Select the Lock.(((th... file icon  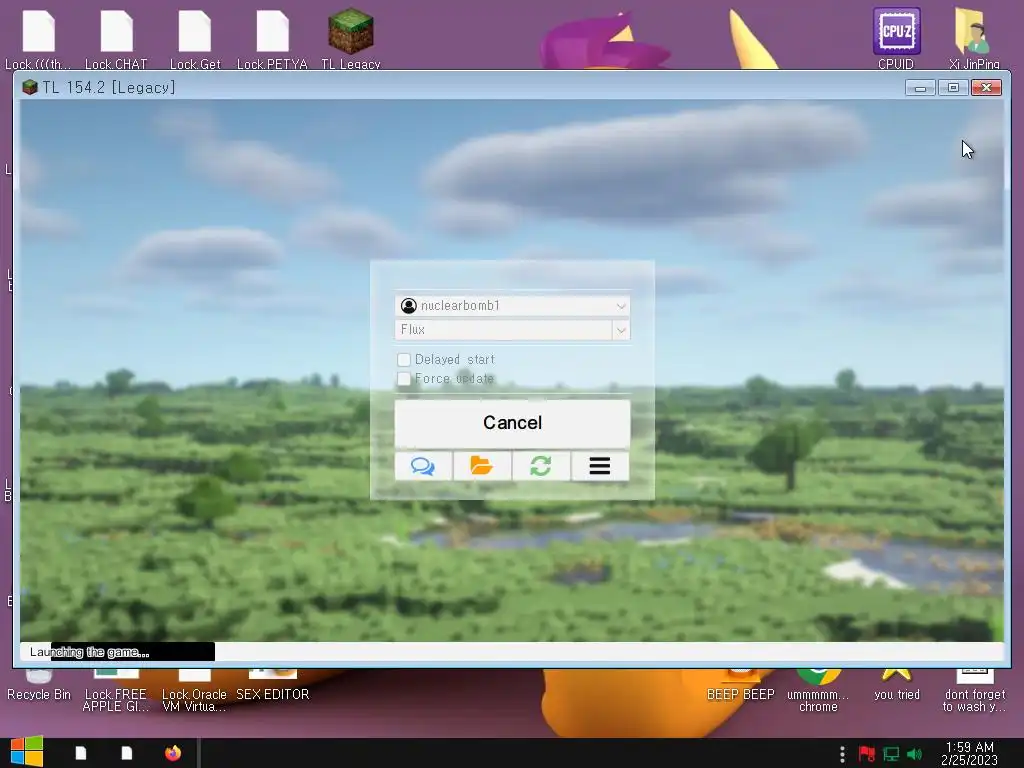point(38,38)
